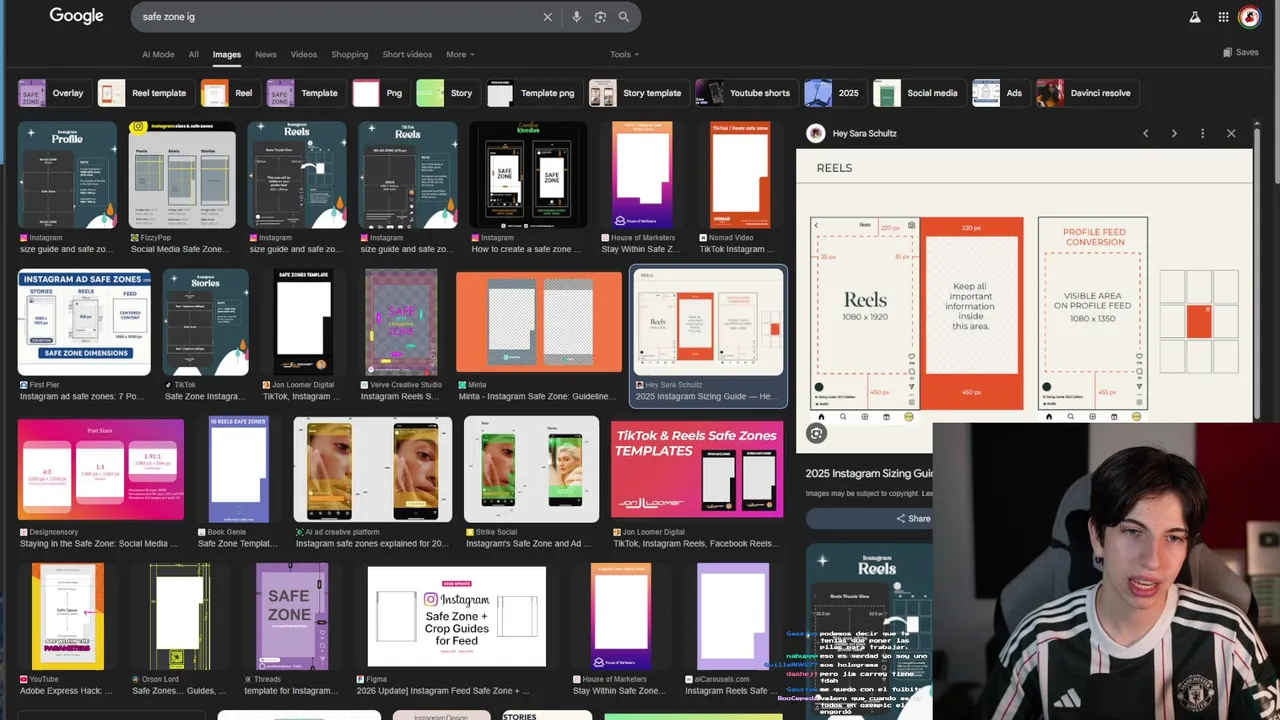Open AI ad creative platform thumbnail
Viewport: 1280px width, 720px height.
(372, 469)
